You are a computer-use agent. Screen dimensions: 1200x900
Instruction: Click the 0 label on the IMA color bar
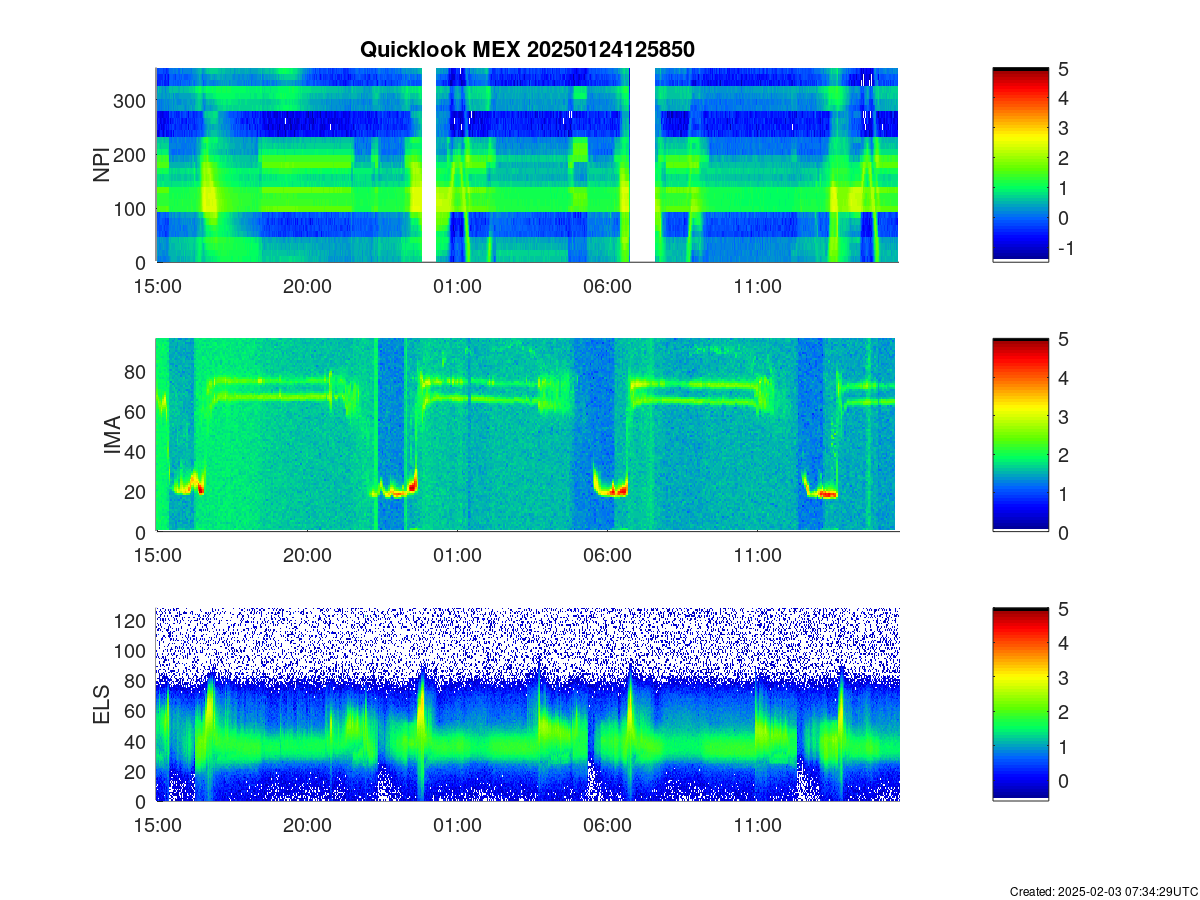tap(1064, 532)
